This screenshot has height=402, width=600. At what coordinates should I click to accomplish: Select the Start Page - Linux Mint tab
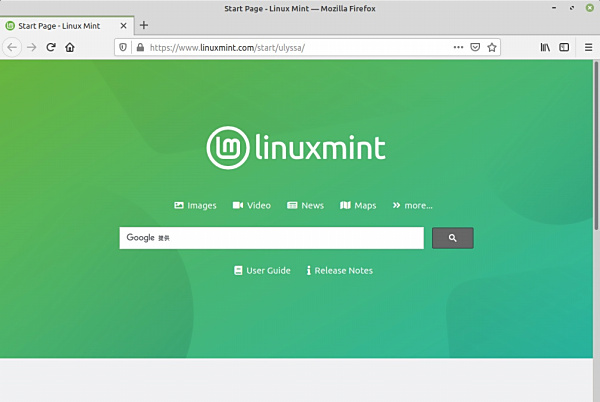(x=67, y=26)
